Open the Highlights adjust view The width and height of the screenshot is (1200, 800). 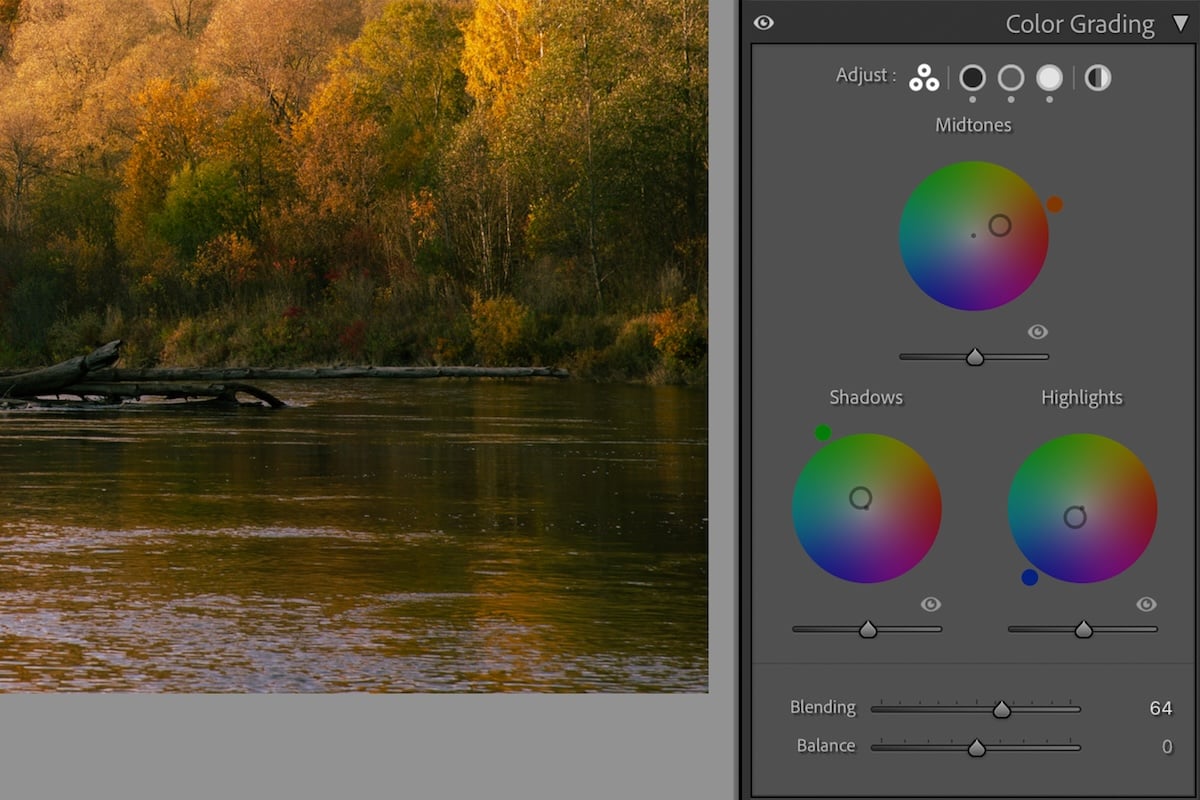[1049, 78]
